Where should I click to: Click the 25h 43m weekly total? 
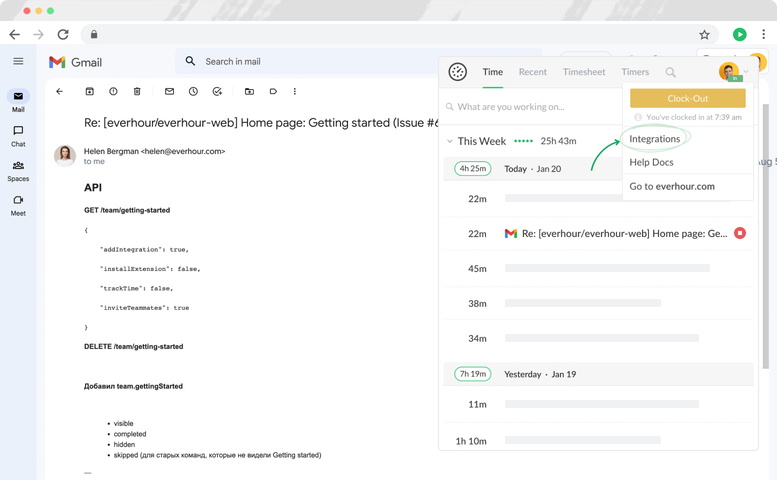point(558,141)
